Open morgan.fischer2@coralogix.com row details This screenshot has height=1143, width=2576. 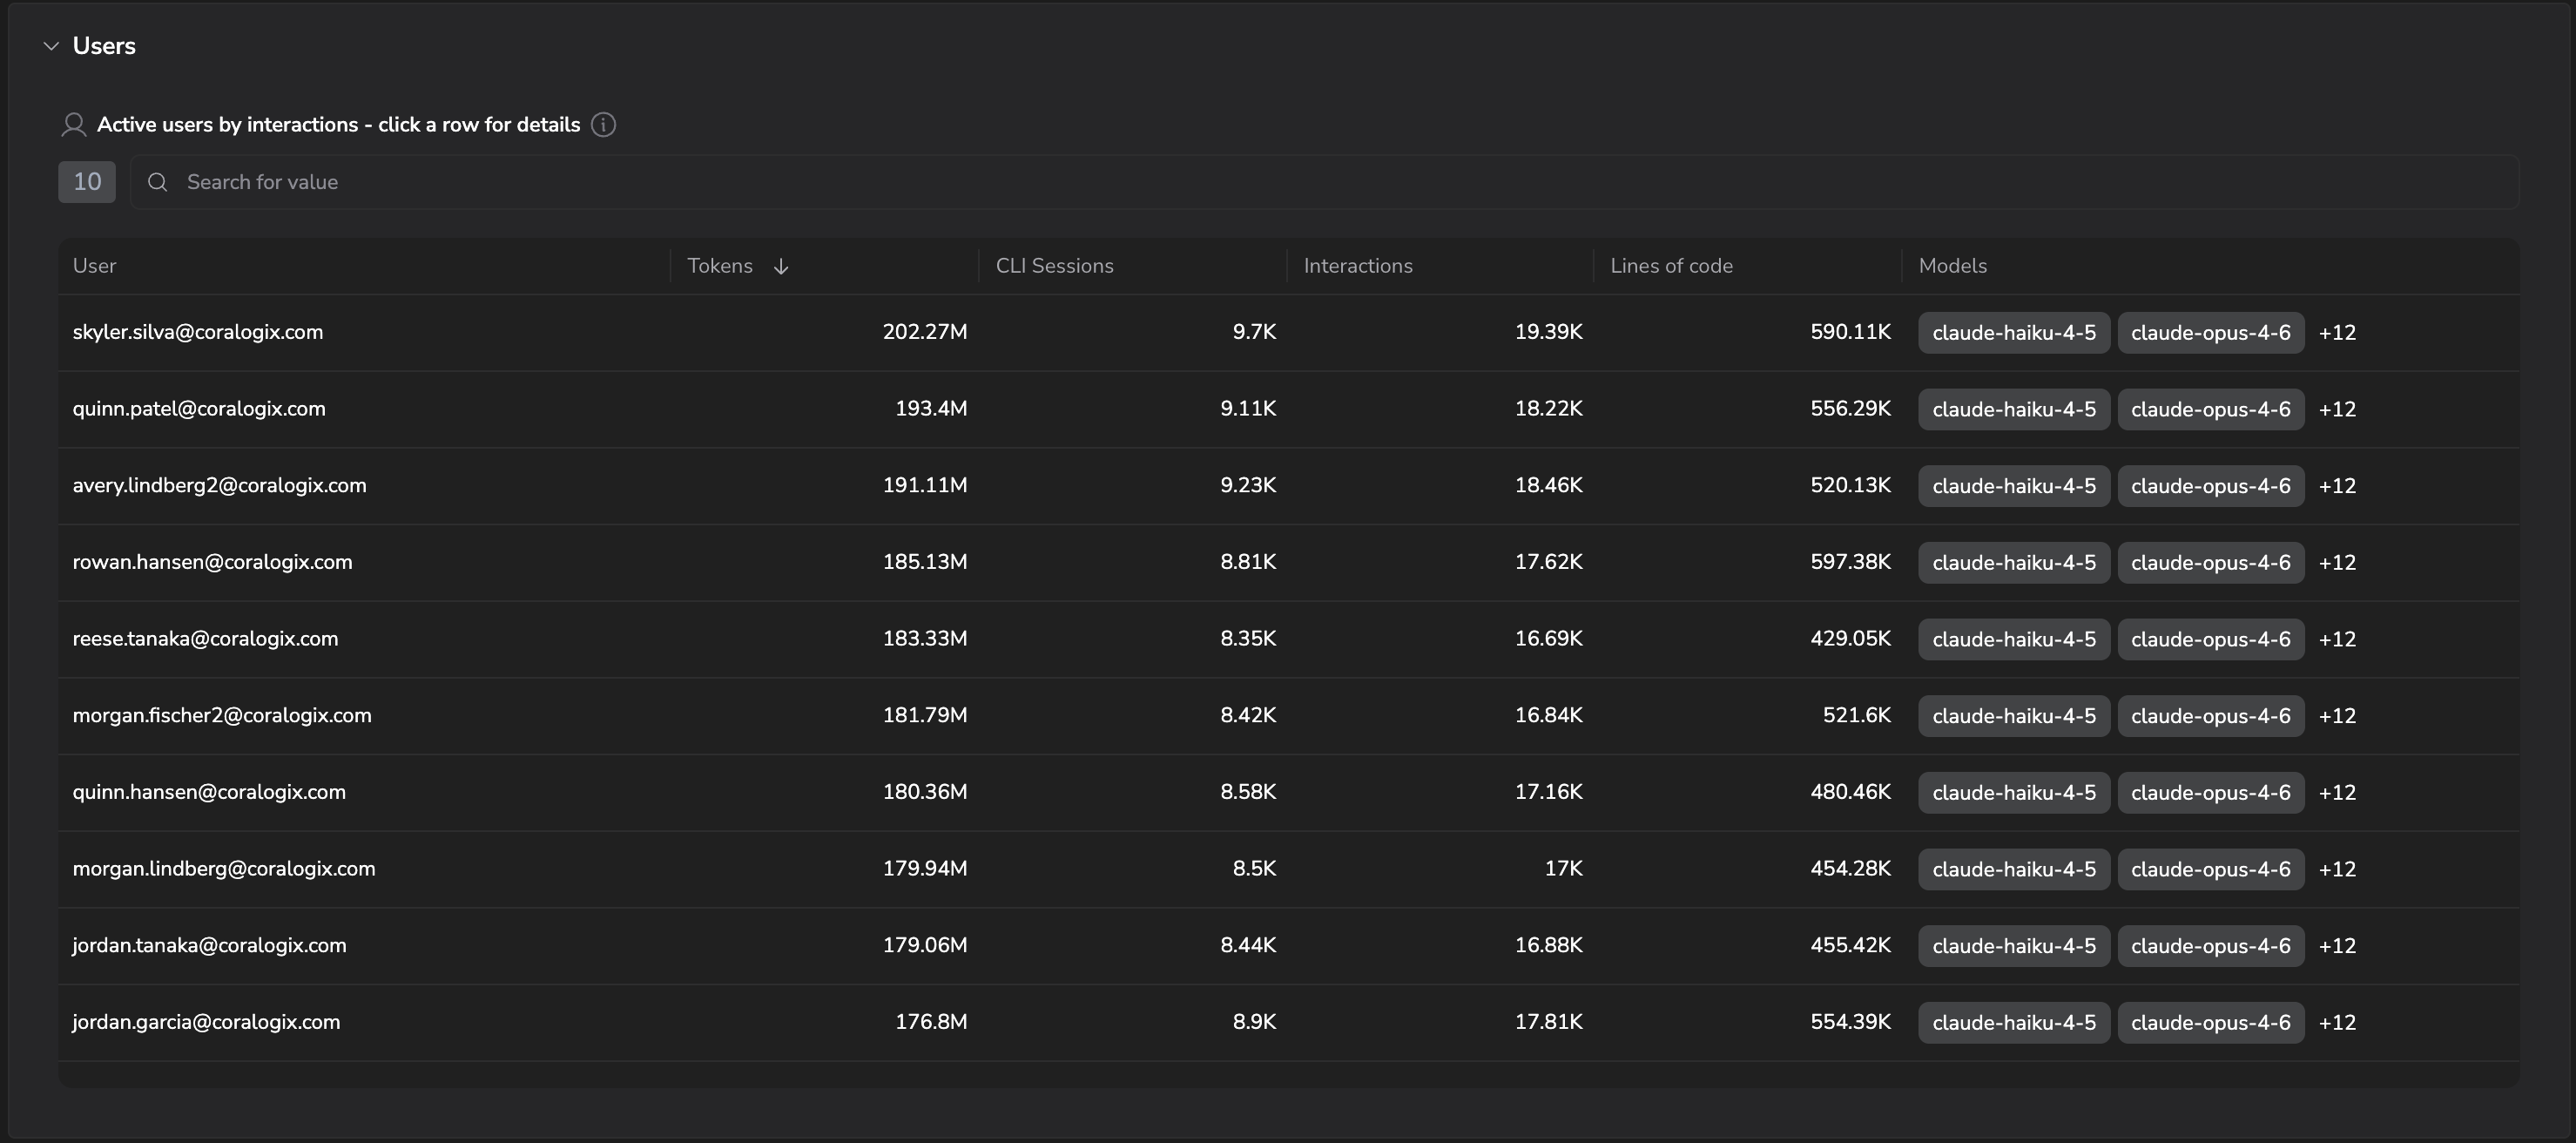[x=1288, y=716]
